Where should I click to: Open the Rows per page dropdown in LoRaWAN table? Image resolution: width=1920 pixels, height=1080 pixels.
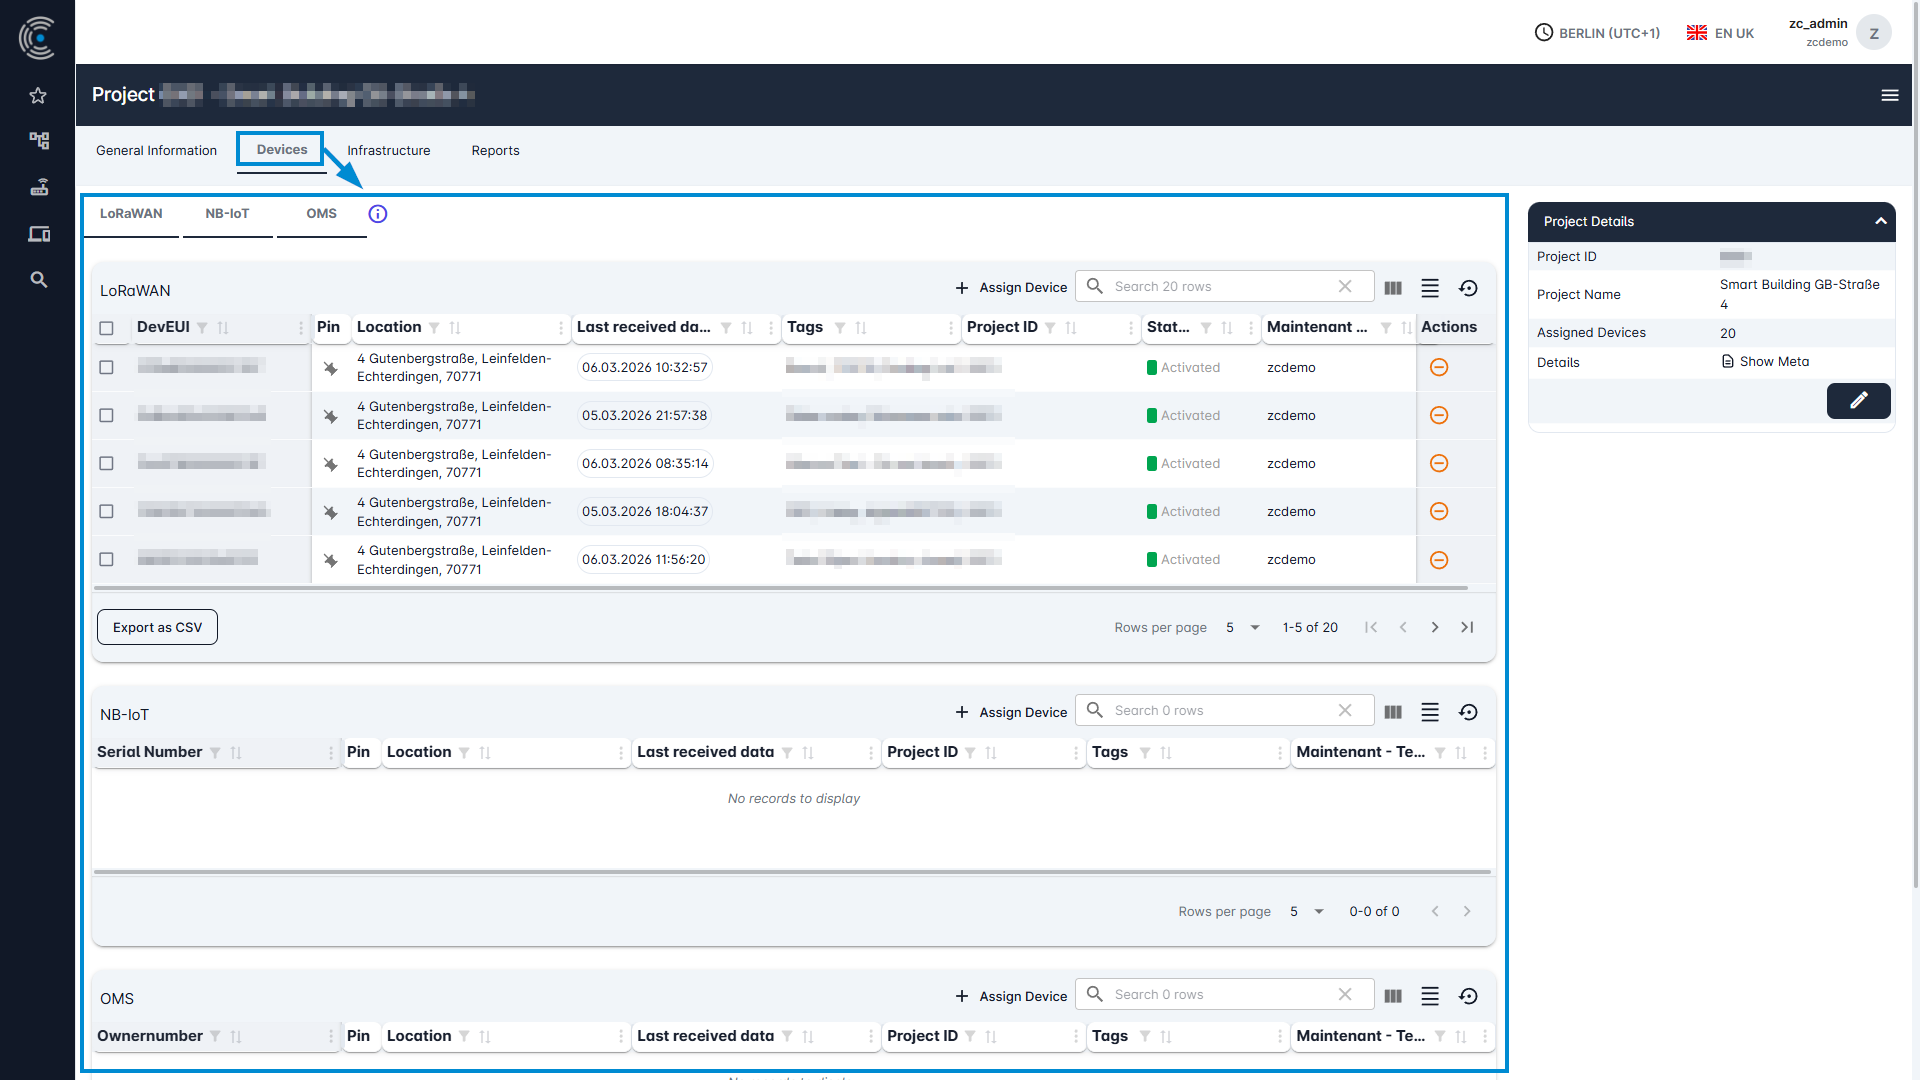point(1242,627)
